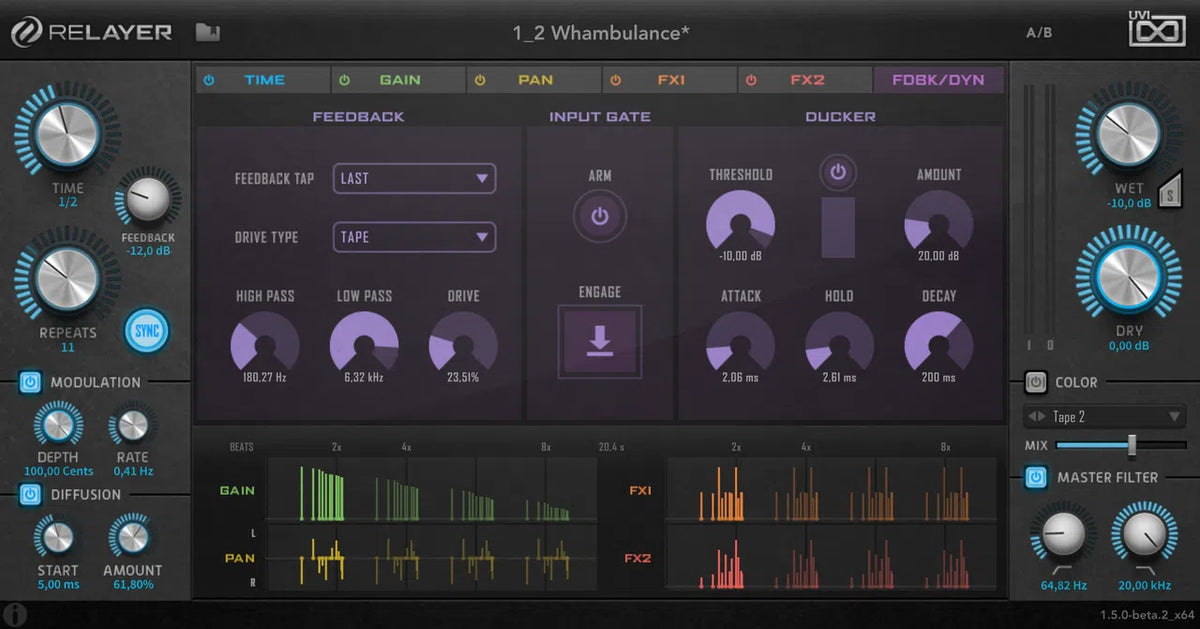Switch to the GAIN tab

(398, 79)
